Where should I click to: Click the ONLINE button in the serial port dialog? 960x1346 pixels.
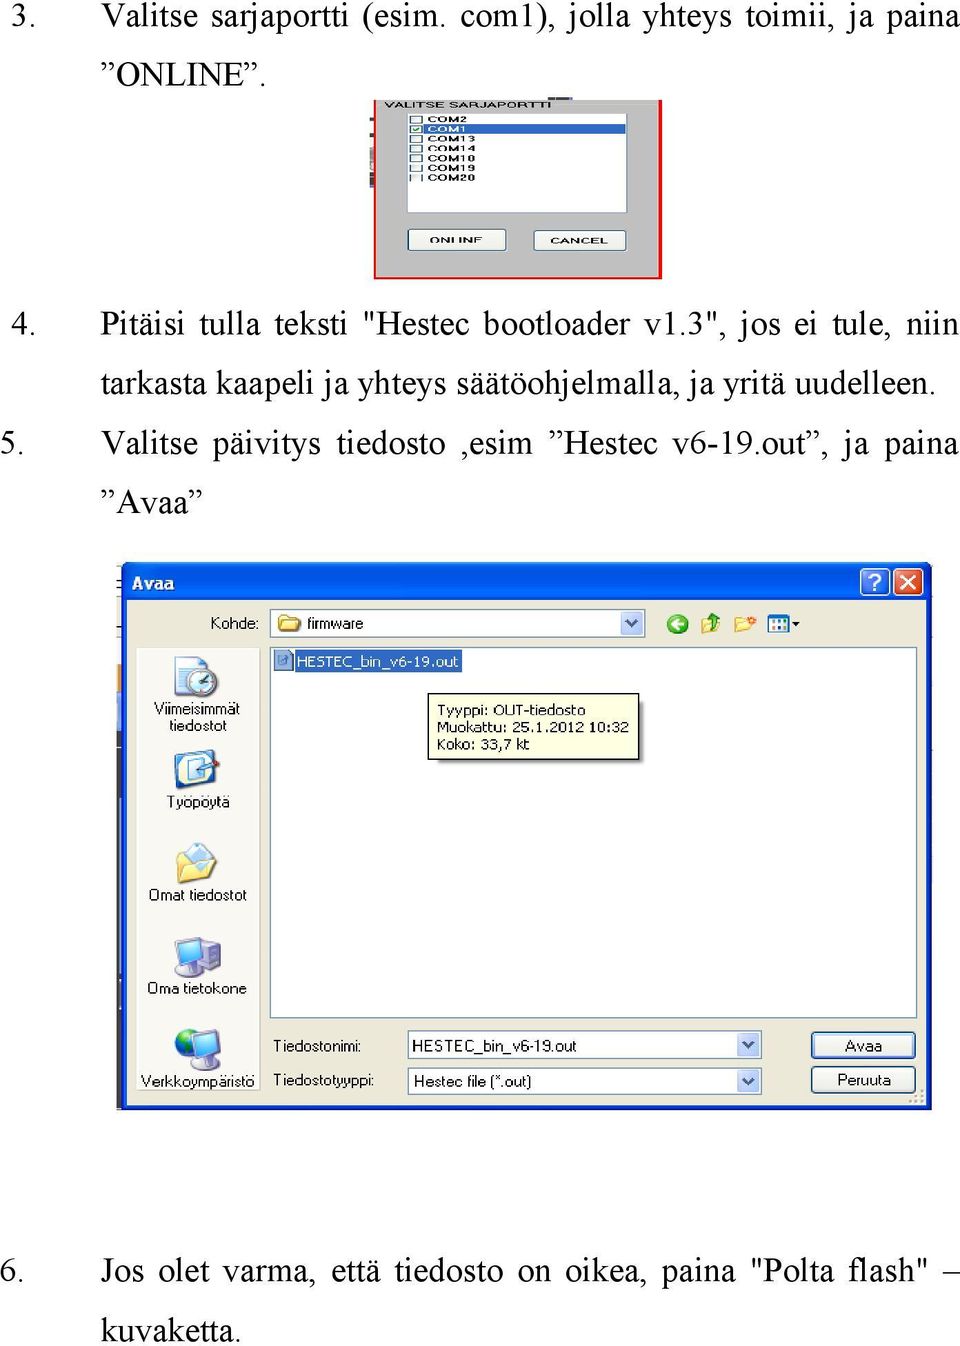tap(456, 240)
